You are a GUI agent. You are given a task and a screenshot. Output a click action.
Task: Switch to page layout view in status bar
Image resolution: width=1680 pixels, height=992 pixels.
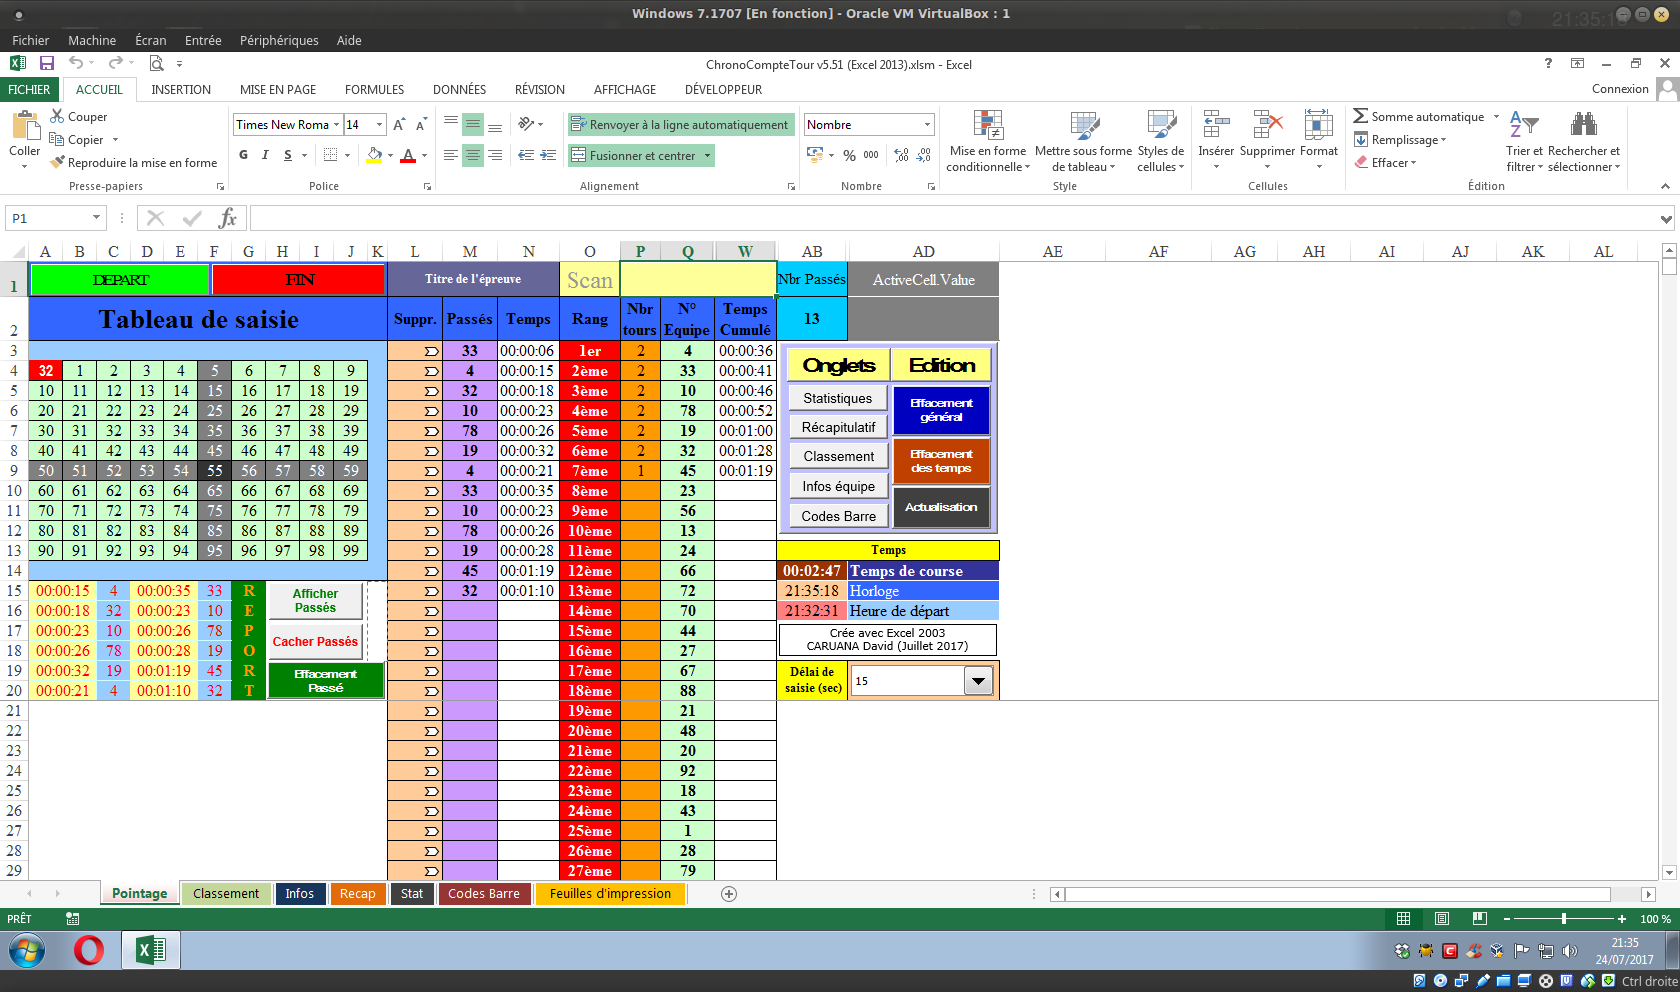(x=1441, y=919)
